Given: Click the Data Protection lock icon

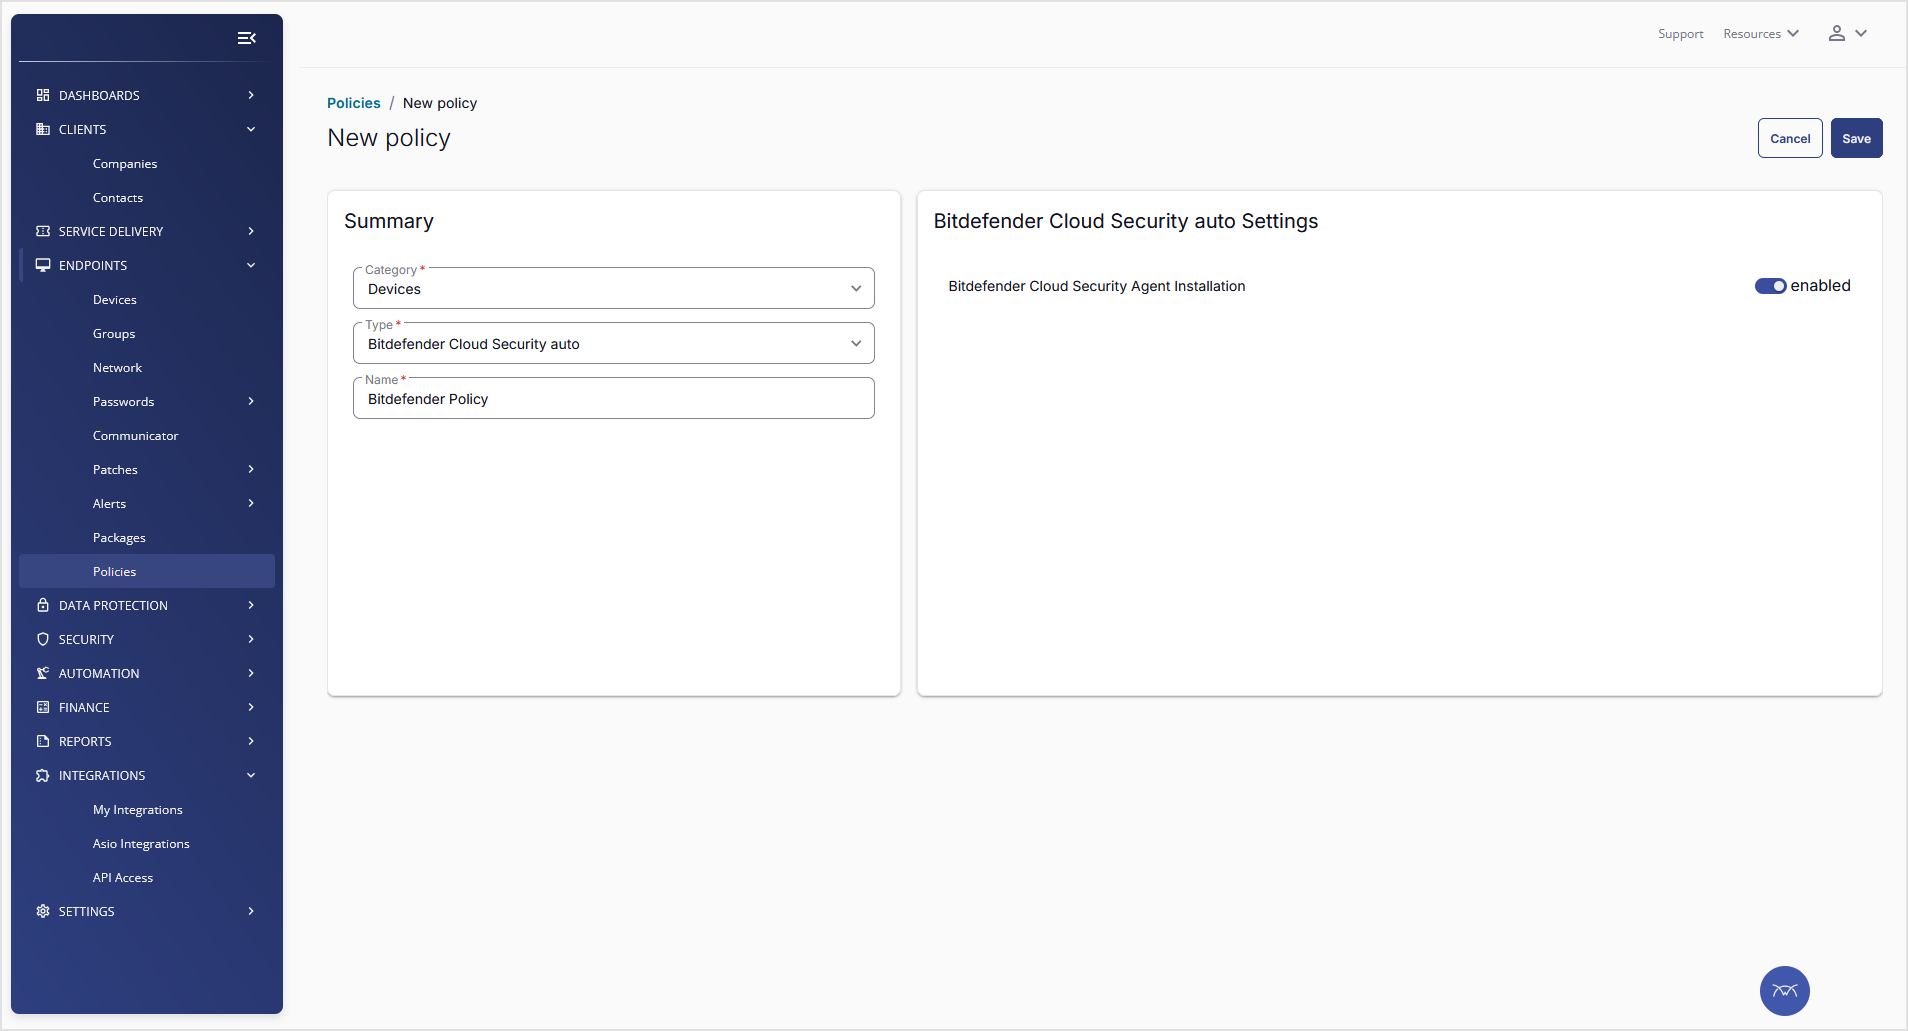Looking at the screenshot, I should pos(43,606).
